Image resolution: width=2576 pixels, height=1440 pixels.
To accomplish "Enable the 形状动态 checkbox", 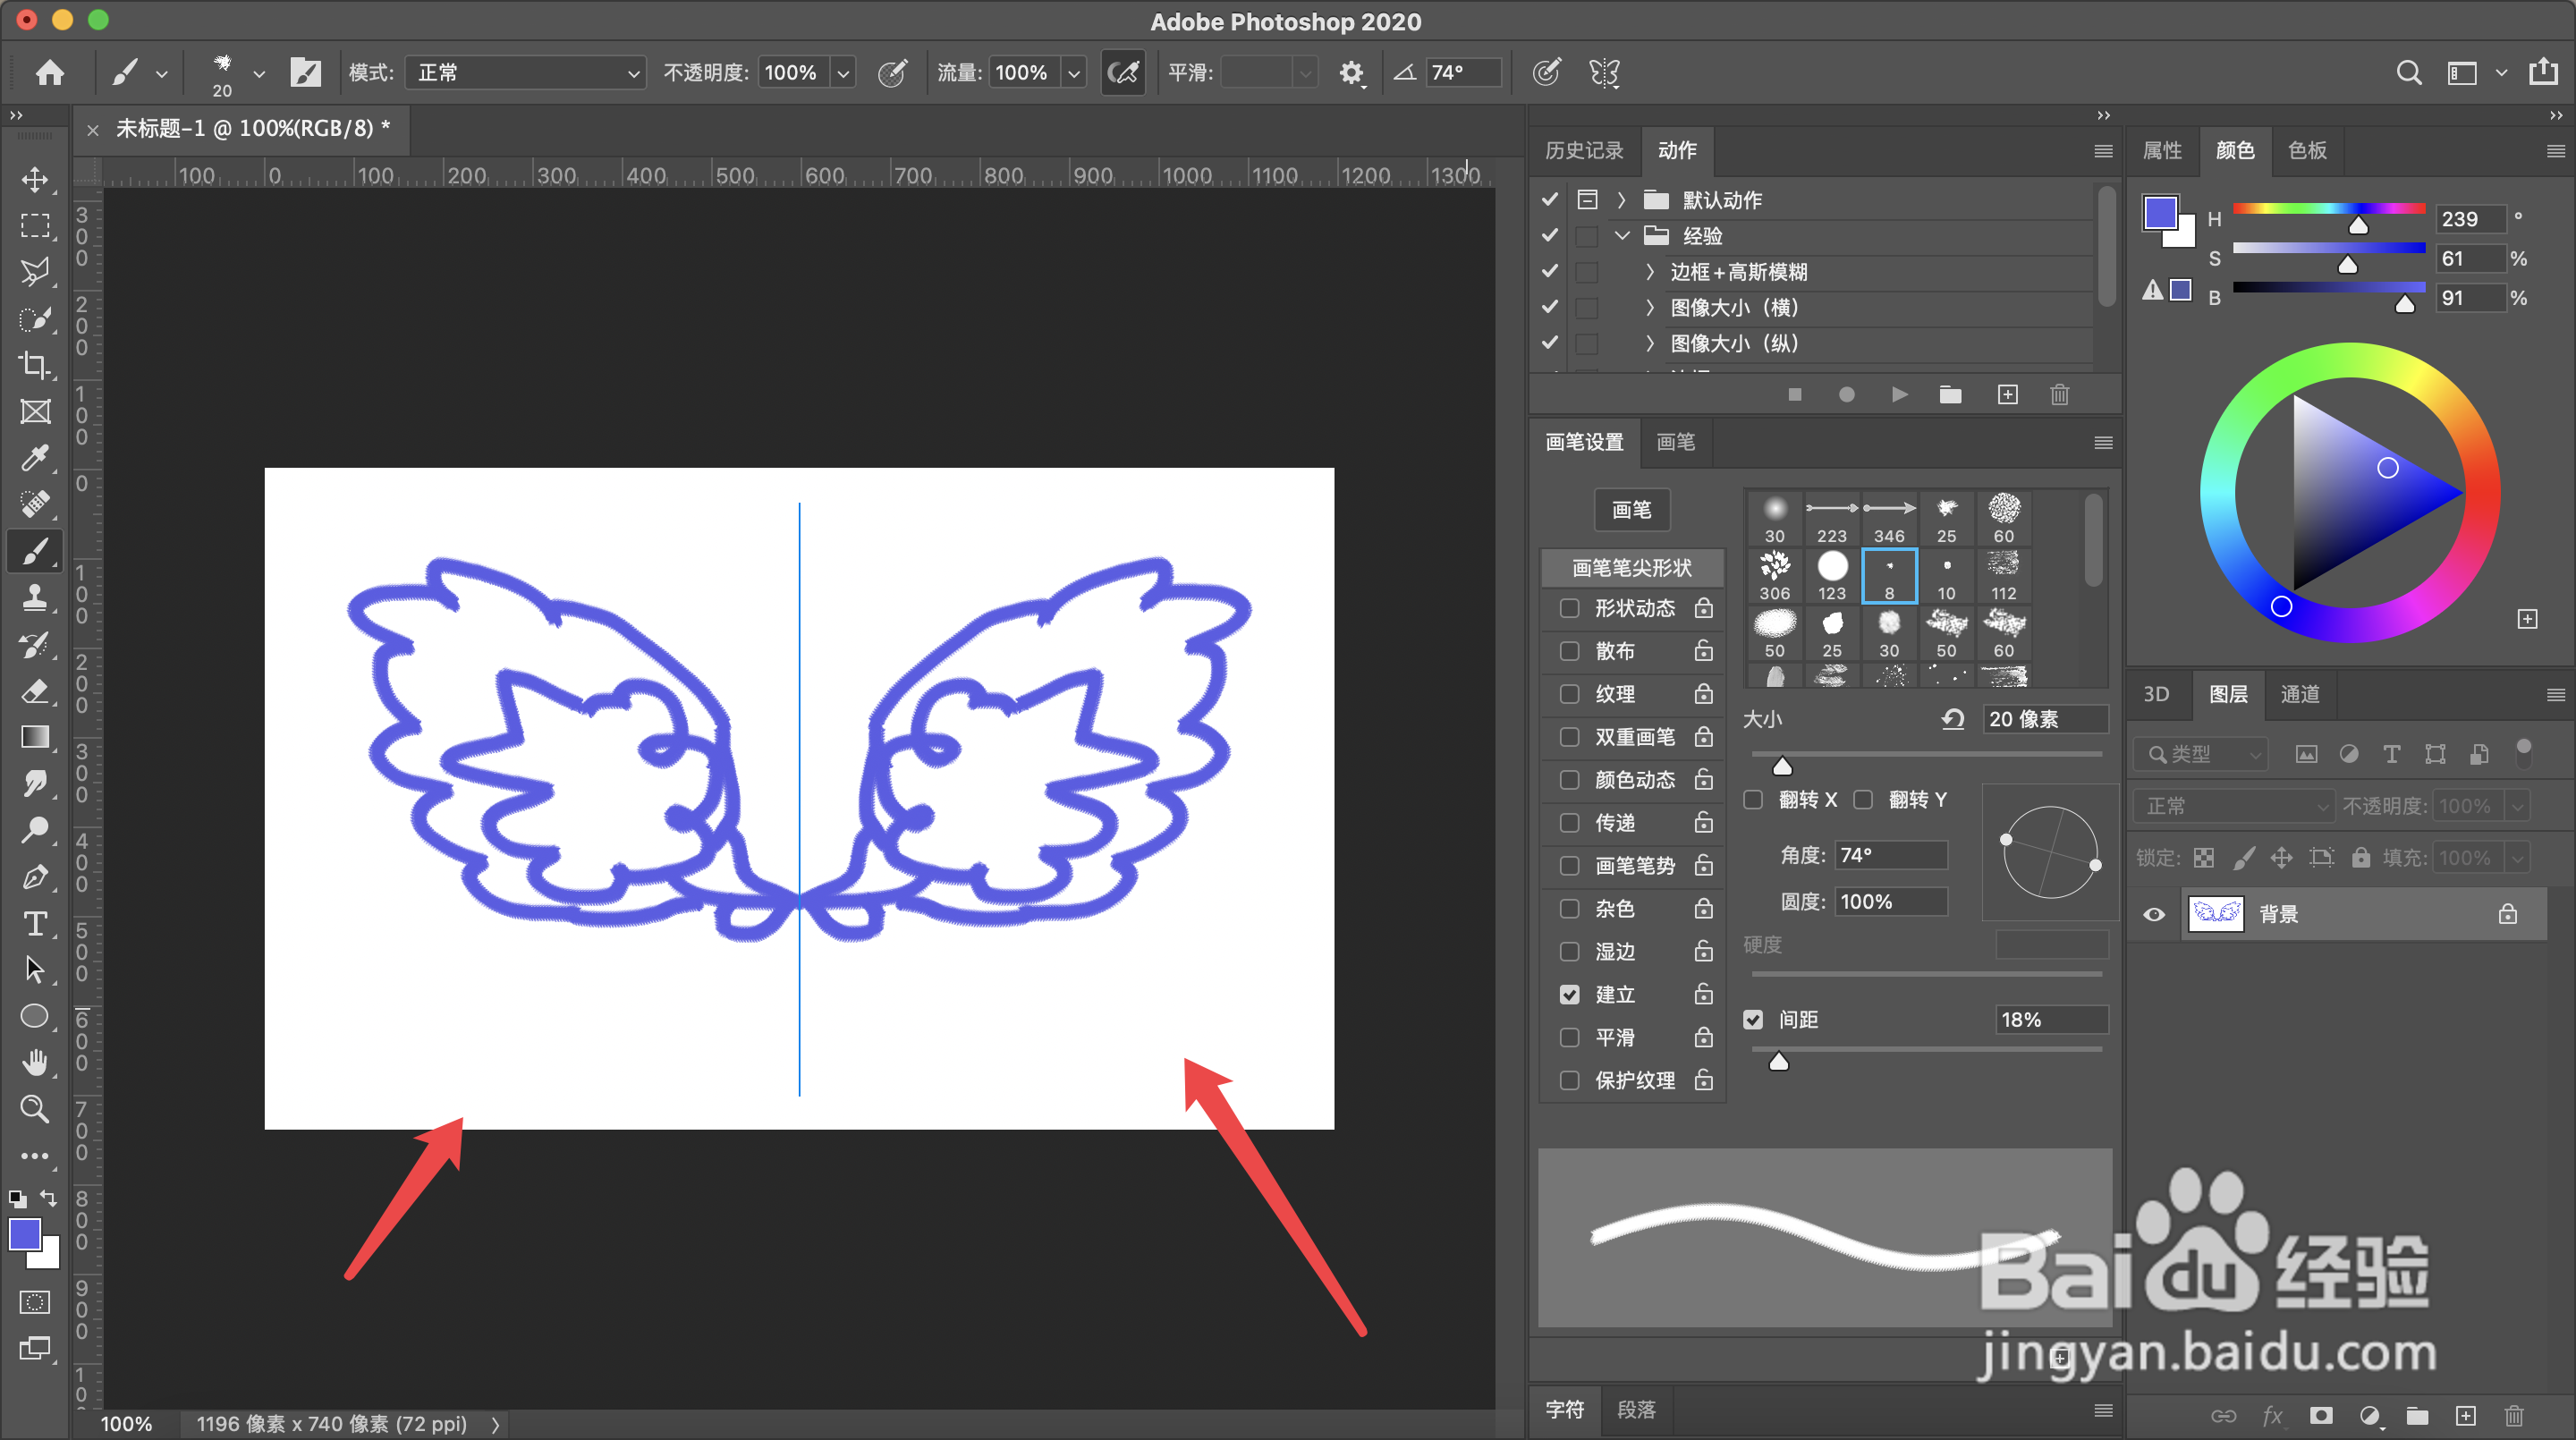I will pyautogui.click(x=1569, y=608).
